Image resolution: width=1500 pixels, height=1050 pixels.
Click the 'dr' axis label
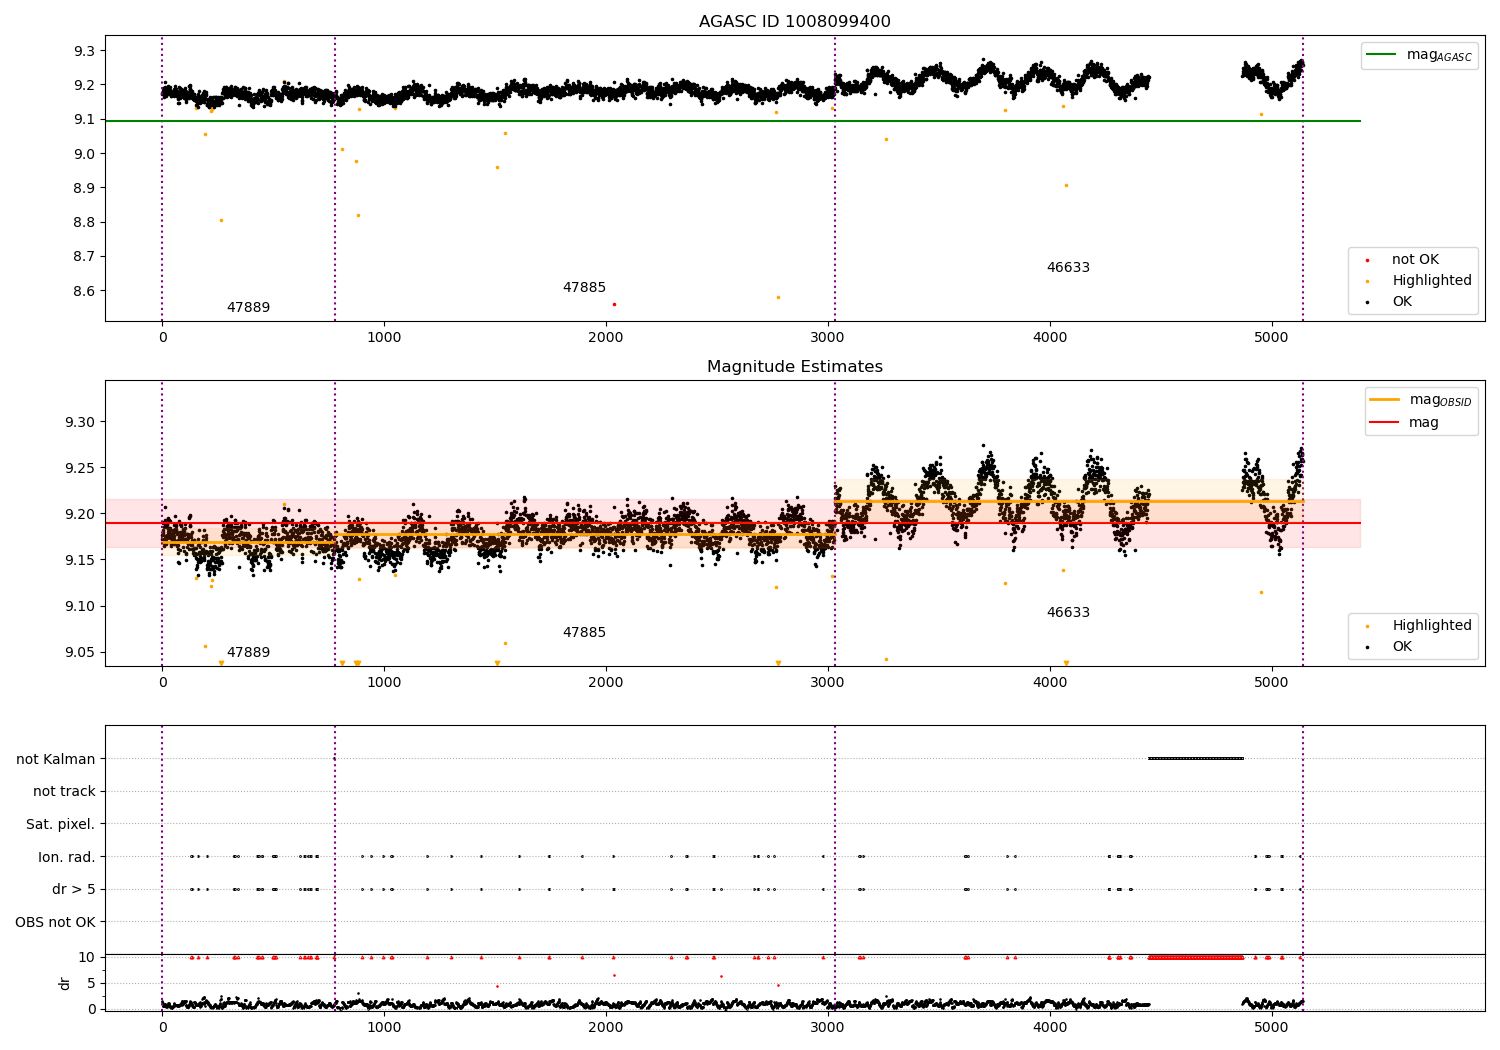[64, 983]
